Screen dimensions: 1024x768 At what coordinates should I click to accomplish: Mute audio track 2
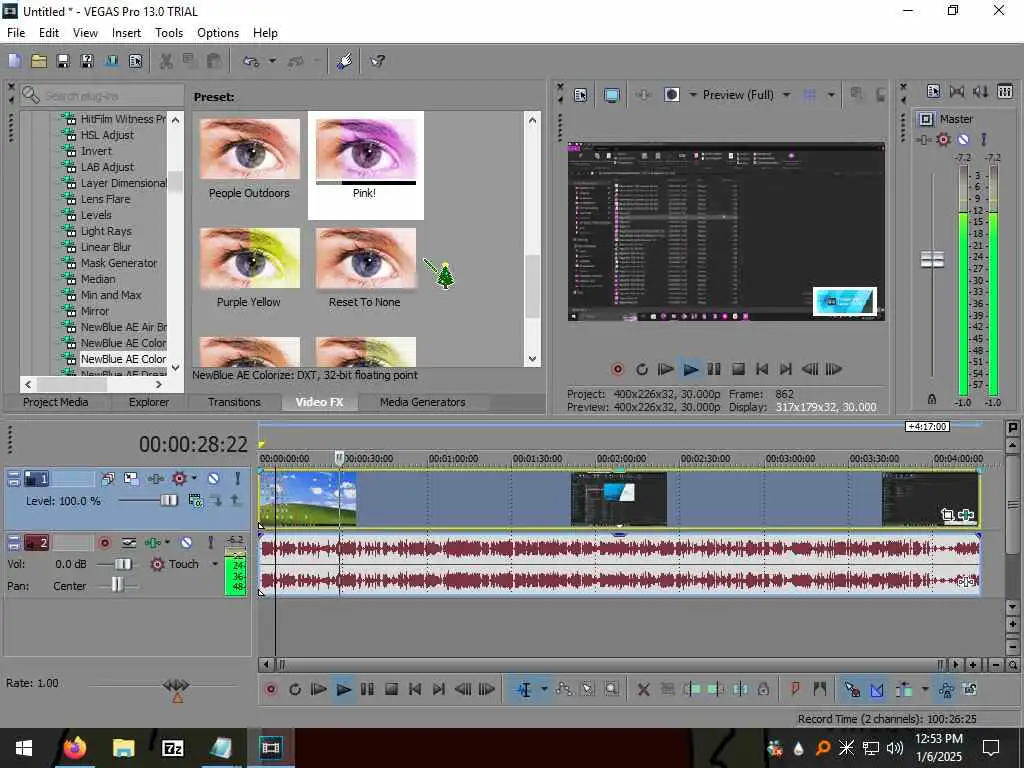pyautogui.click(x=186, y=543)
